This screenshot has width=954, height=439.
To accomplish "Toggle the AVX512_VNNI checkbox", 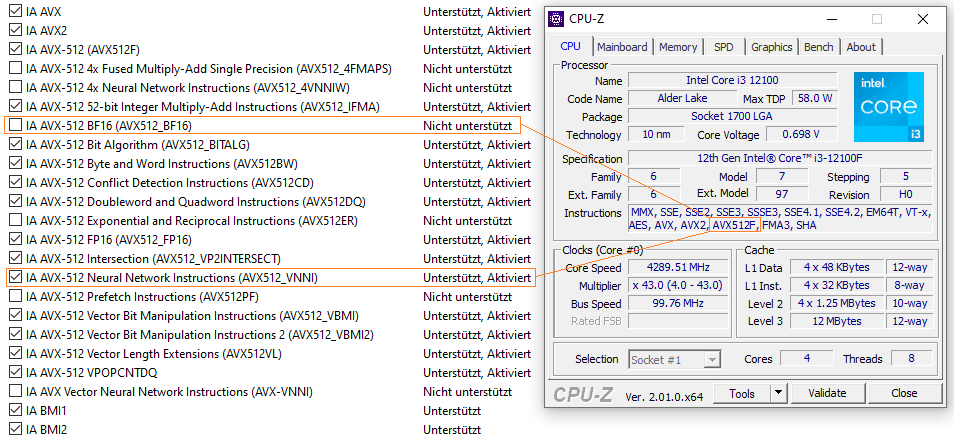I will (16, 278).
